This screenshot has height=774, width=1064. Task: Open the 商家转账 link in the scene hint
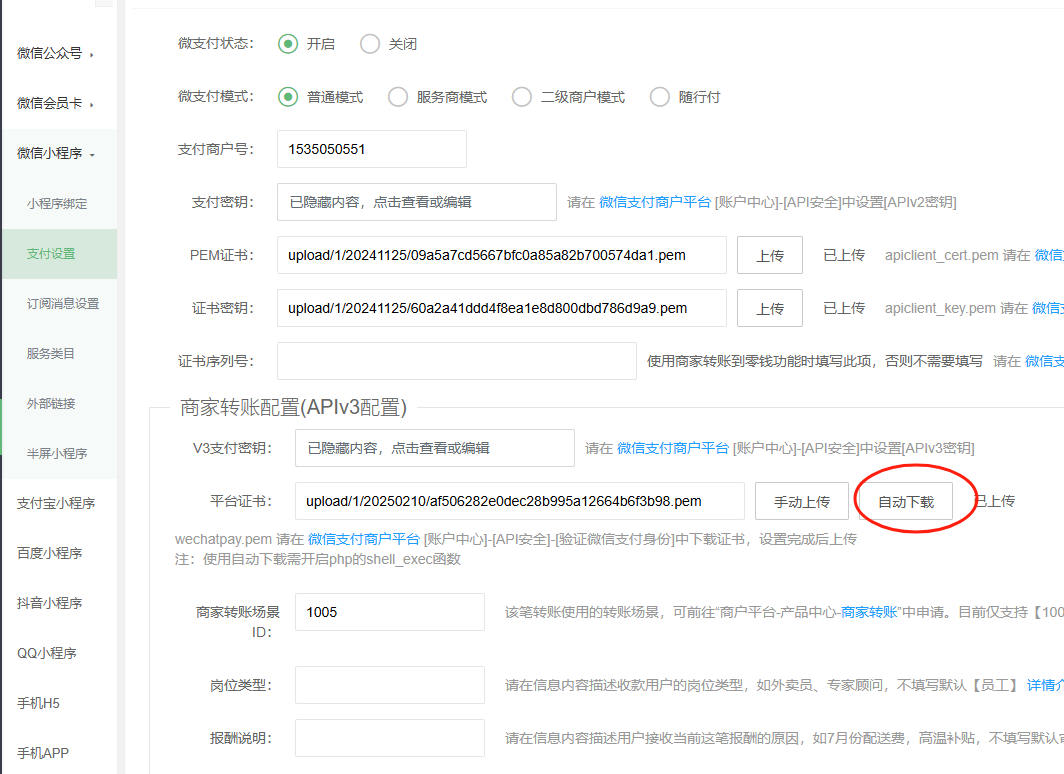click(868, 612)
